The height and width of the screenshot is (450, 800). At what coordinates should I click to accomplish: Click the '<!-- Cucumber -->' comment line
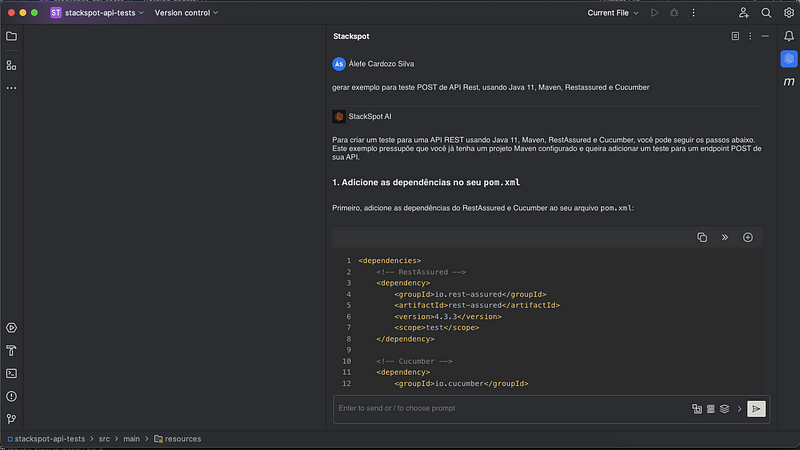414,361
